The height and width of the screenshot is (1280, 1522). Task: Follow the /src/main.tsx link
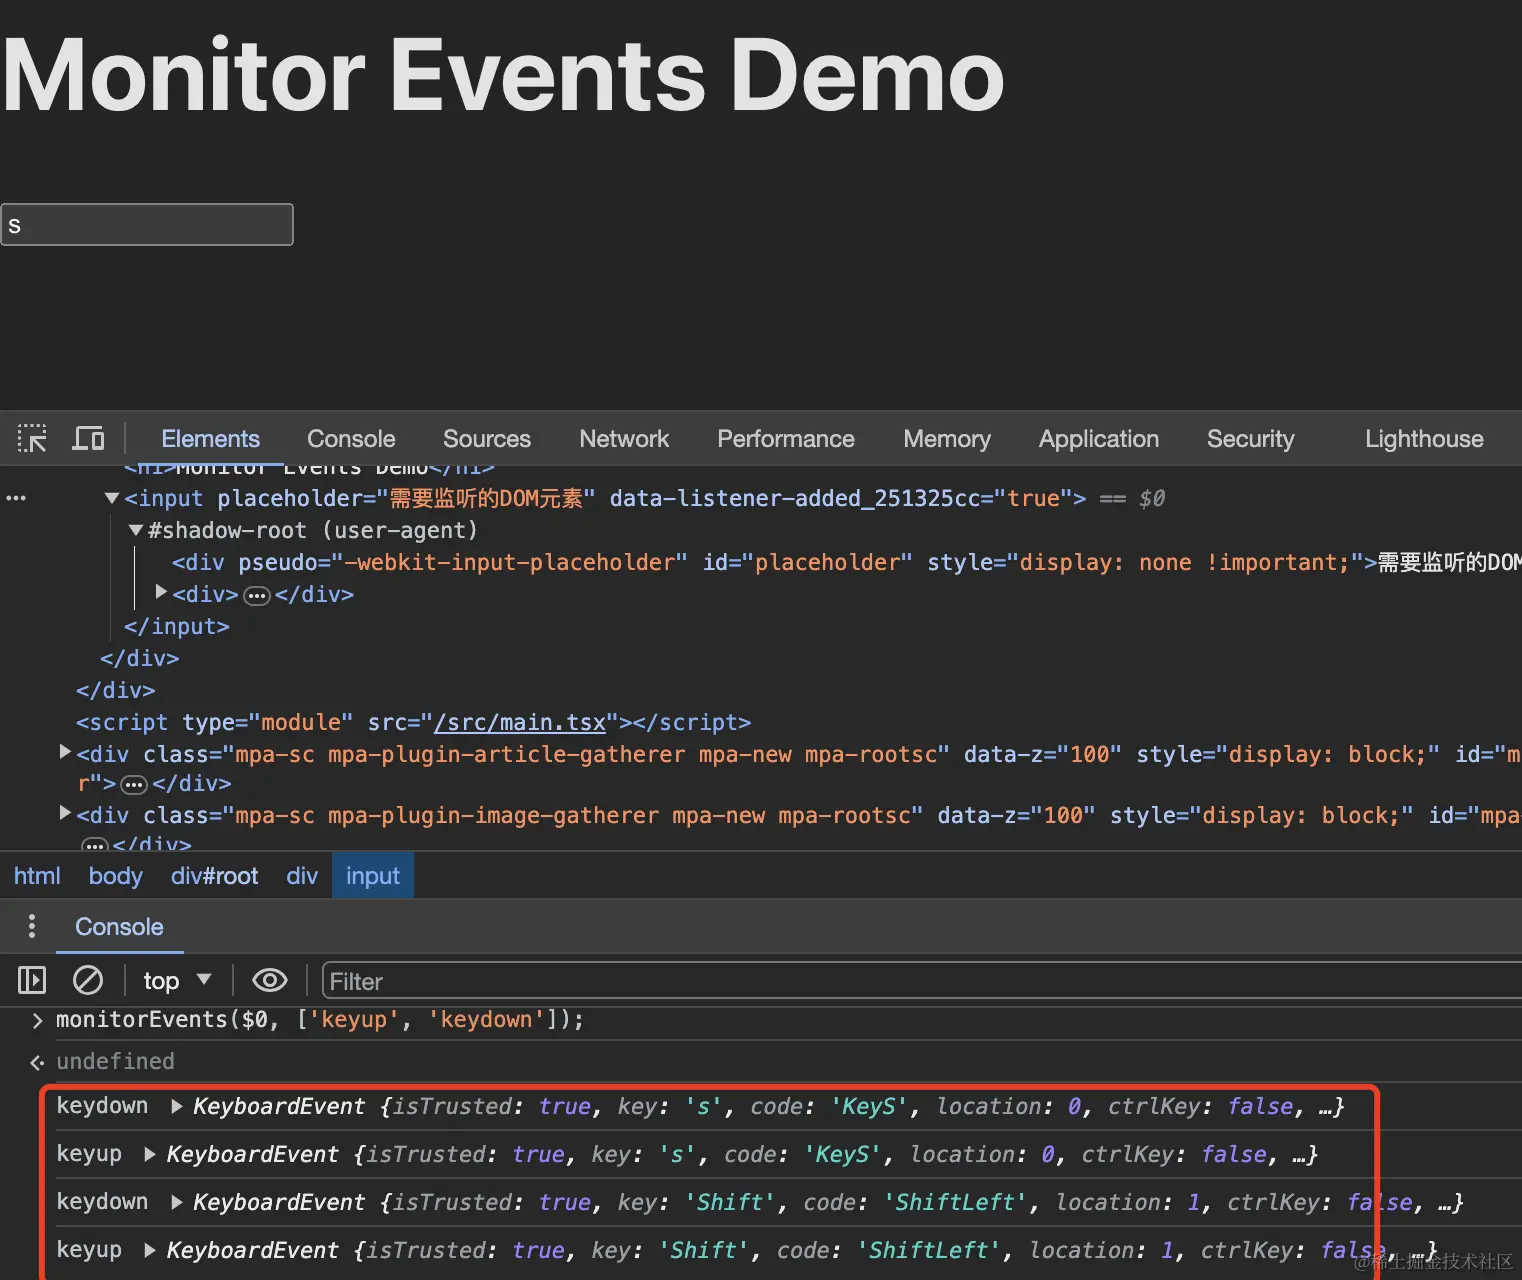click(520, 722)
